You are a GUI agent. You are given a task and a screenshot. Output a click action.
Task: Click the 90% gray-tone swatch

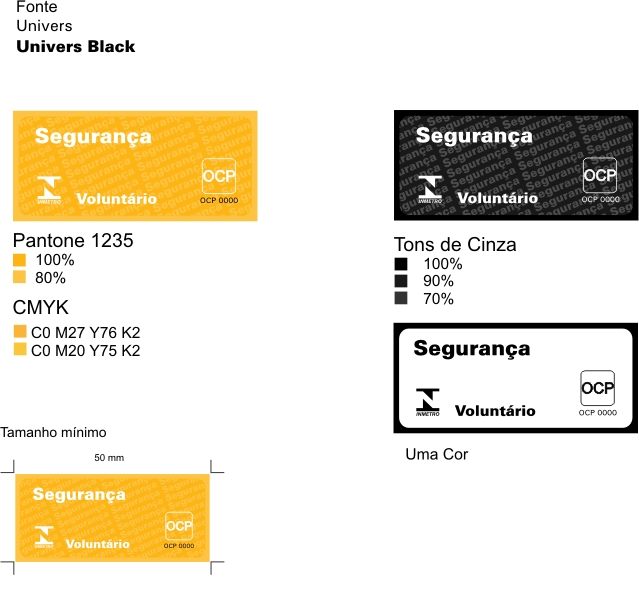click(x=401, y=281)
